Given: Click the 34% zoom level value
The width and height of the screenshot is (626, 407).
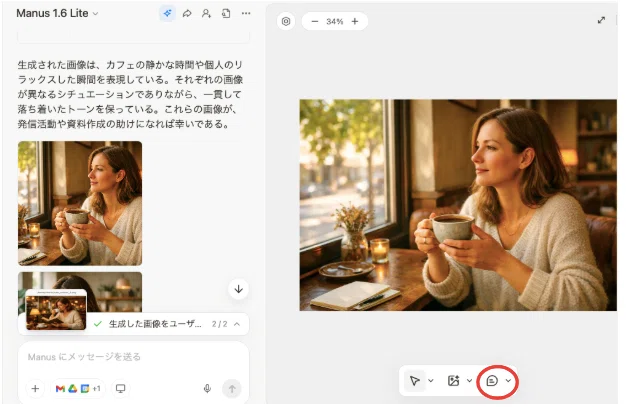Looking at the screenshot, I should click(x=335, y=21).
